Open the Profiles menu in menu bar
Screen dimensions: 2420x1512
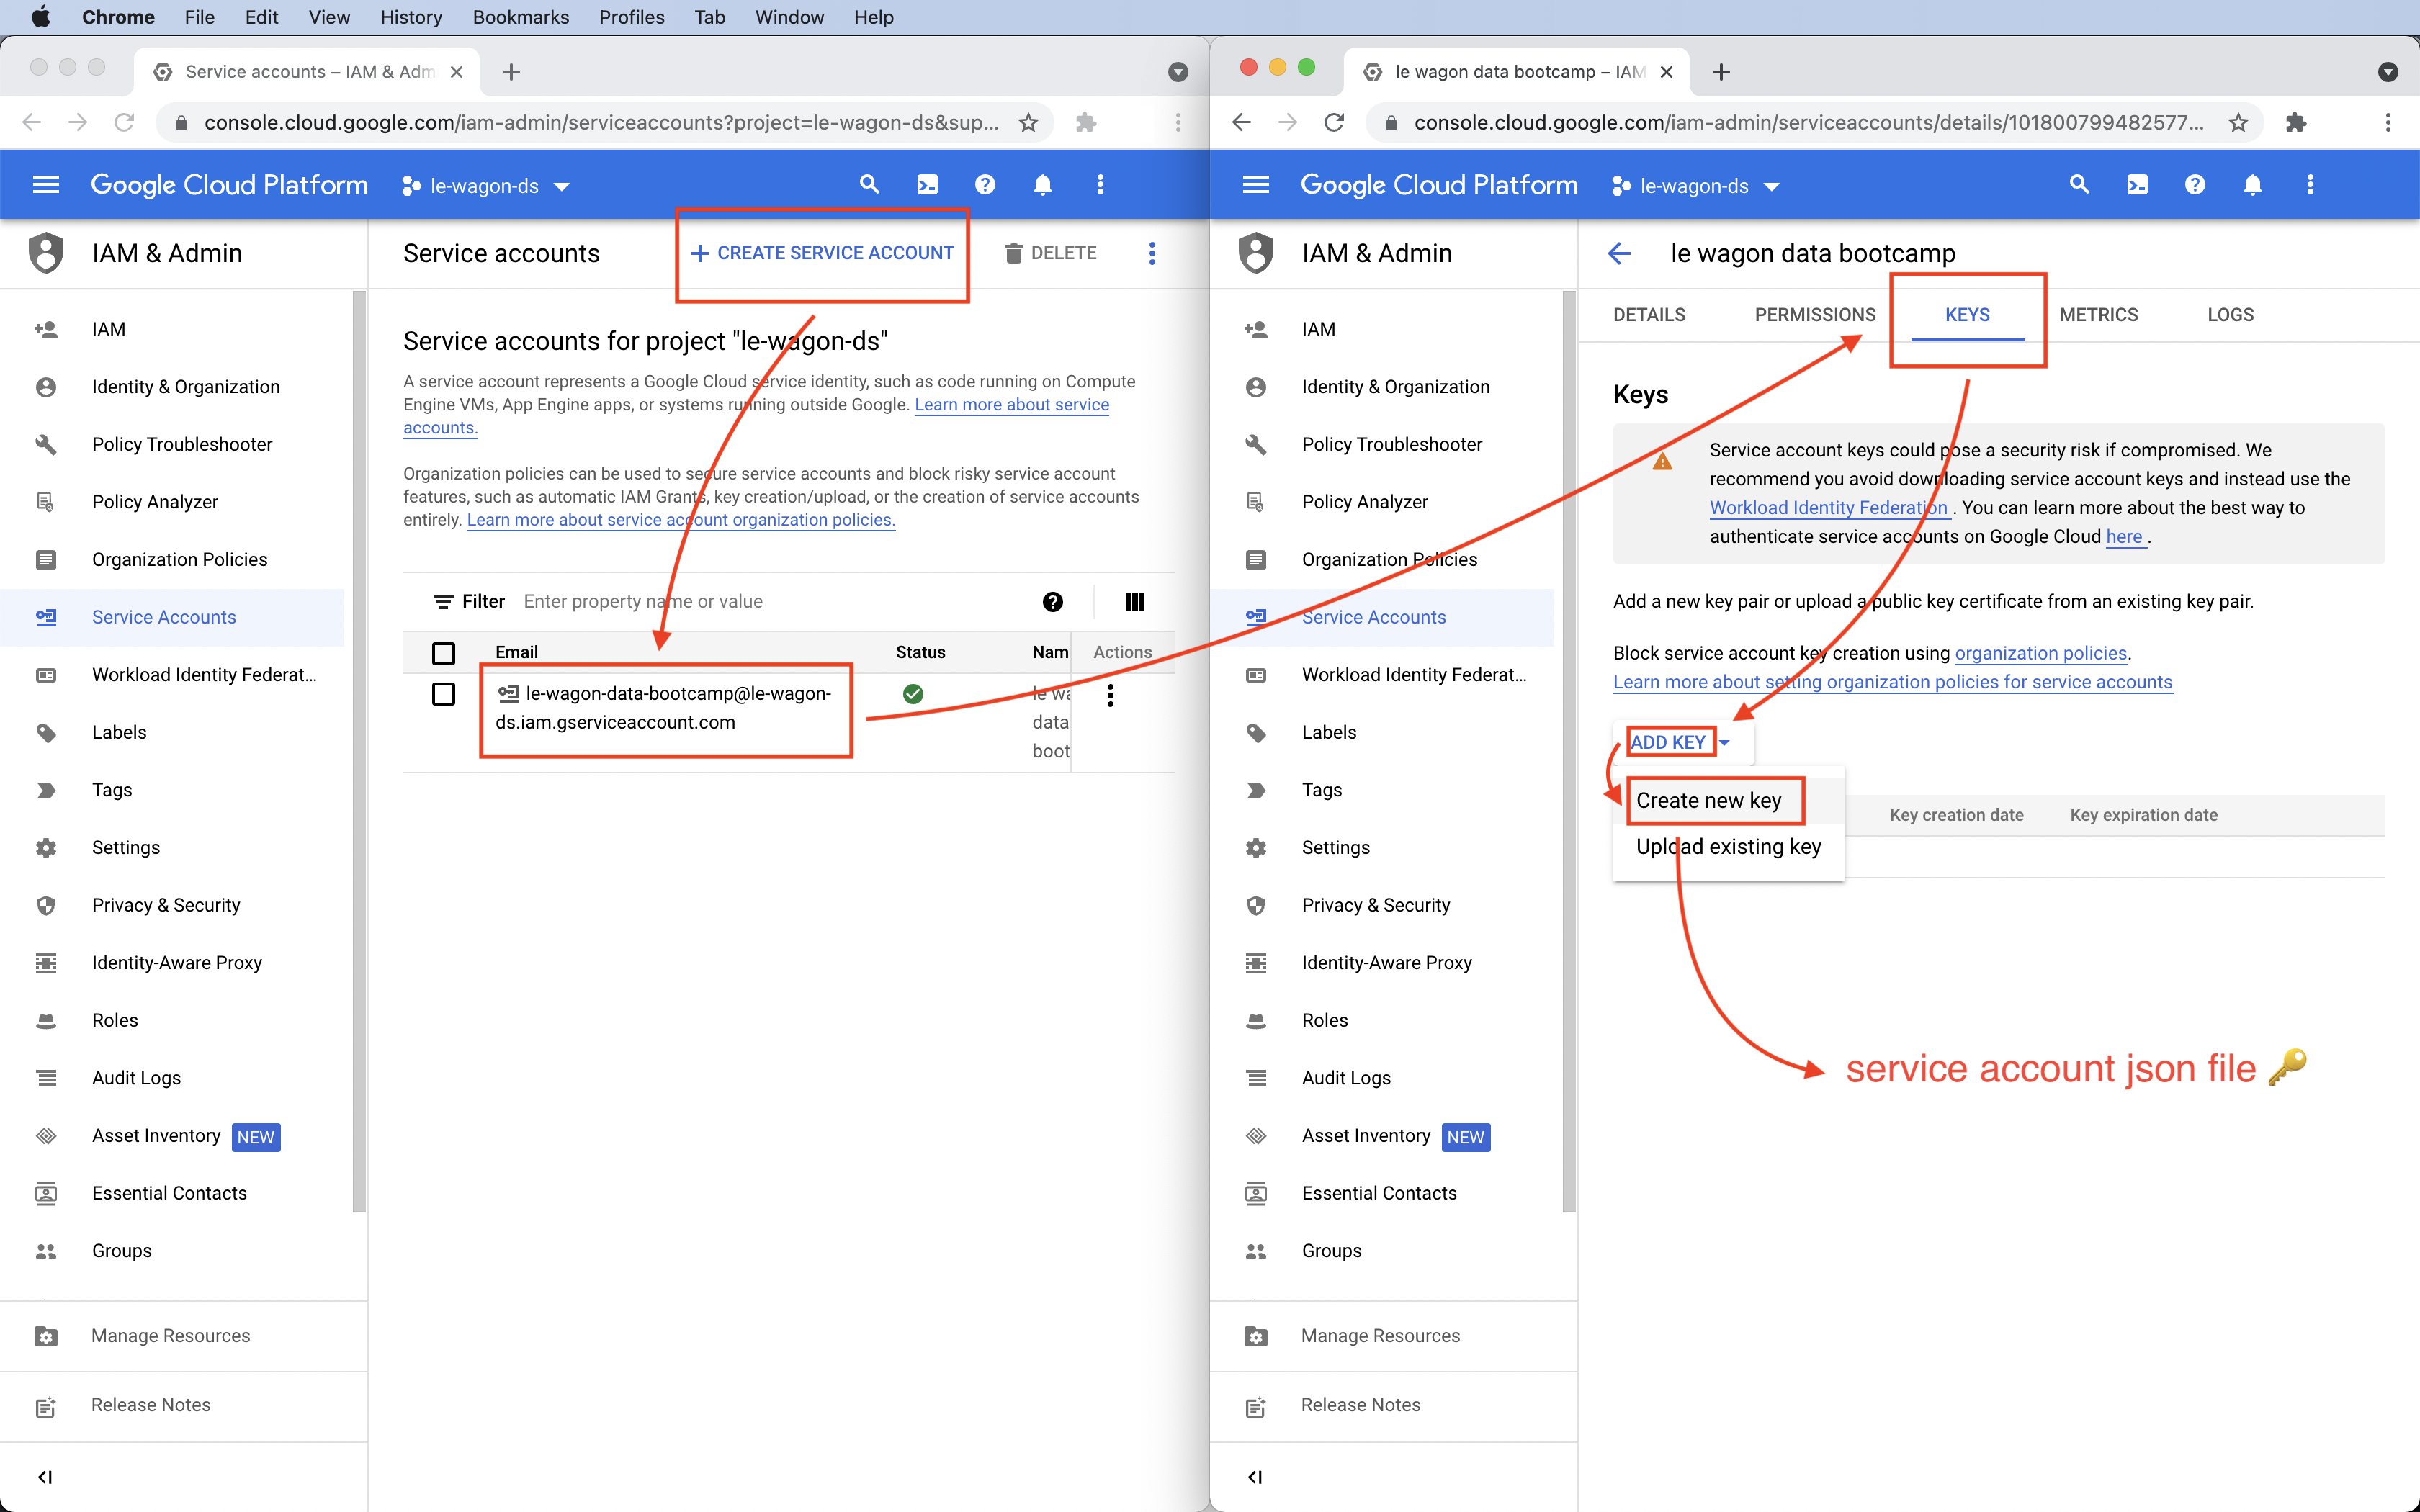pos(631,17)
